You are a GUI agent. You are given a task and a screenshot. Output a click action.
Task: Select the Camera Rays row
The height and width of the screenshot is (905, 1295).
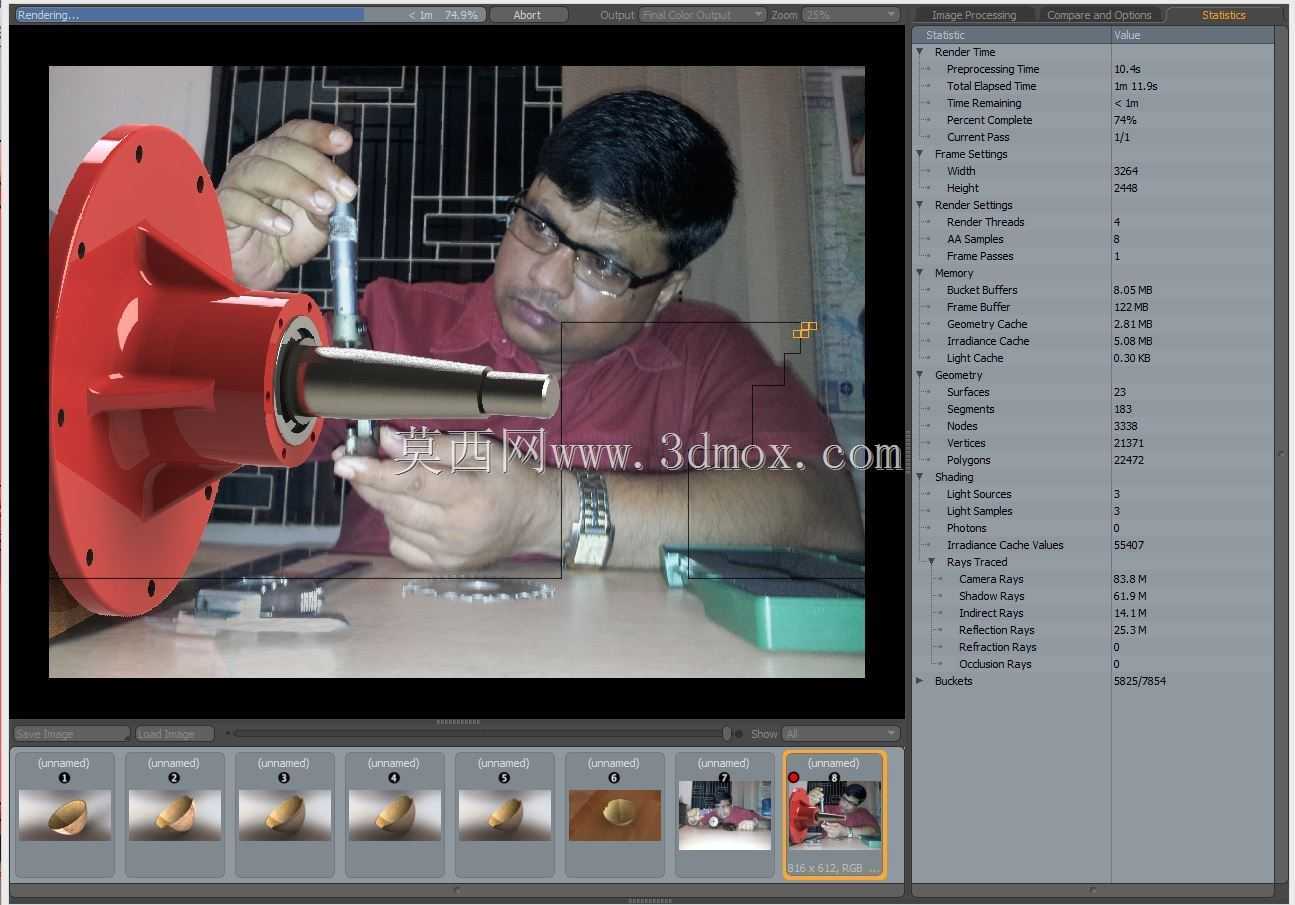[x=1094, y=579]
